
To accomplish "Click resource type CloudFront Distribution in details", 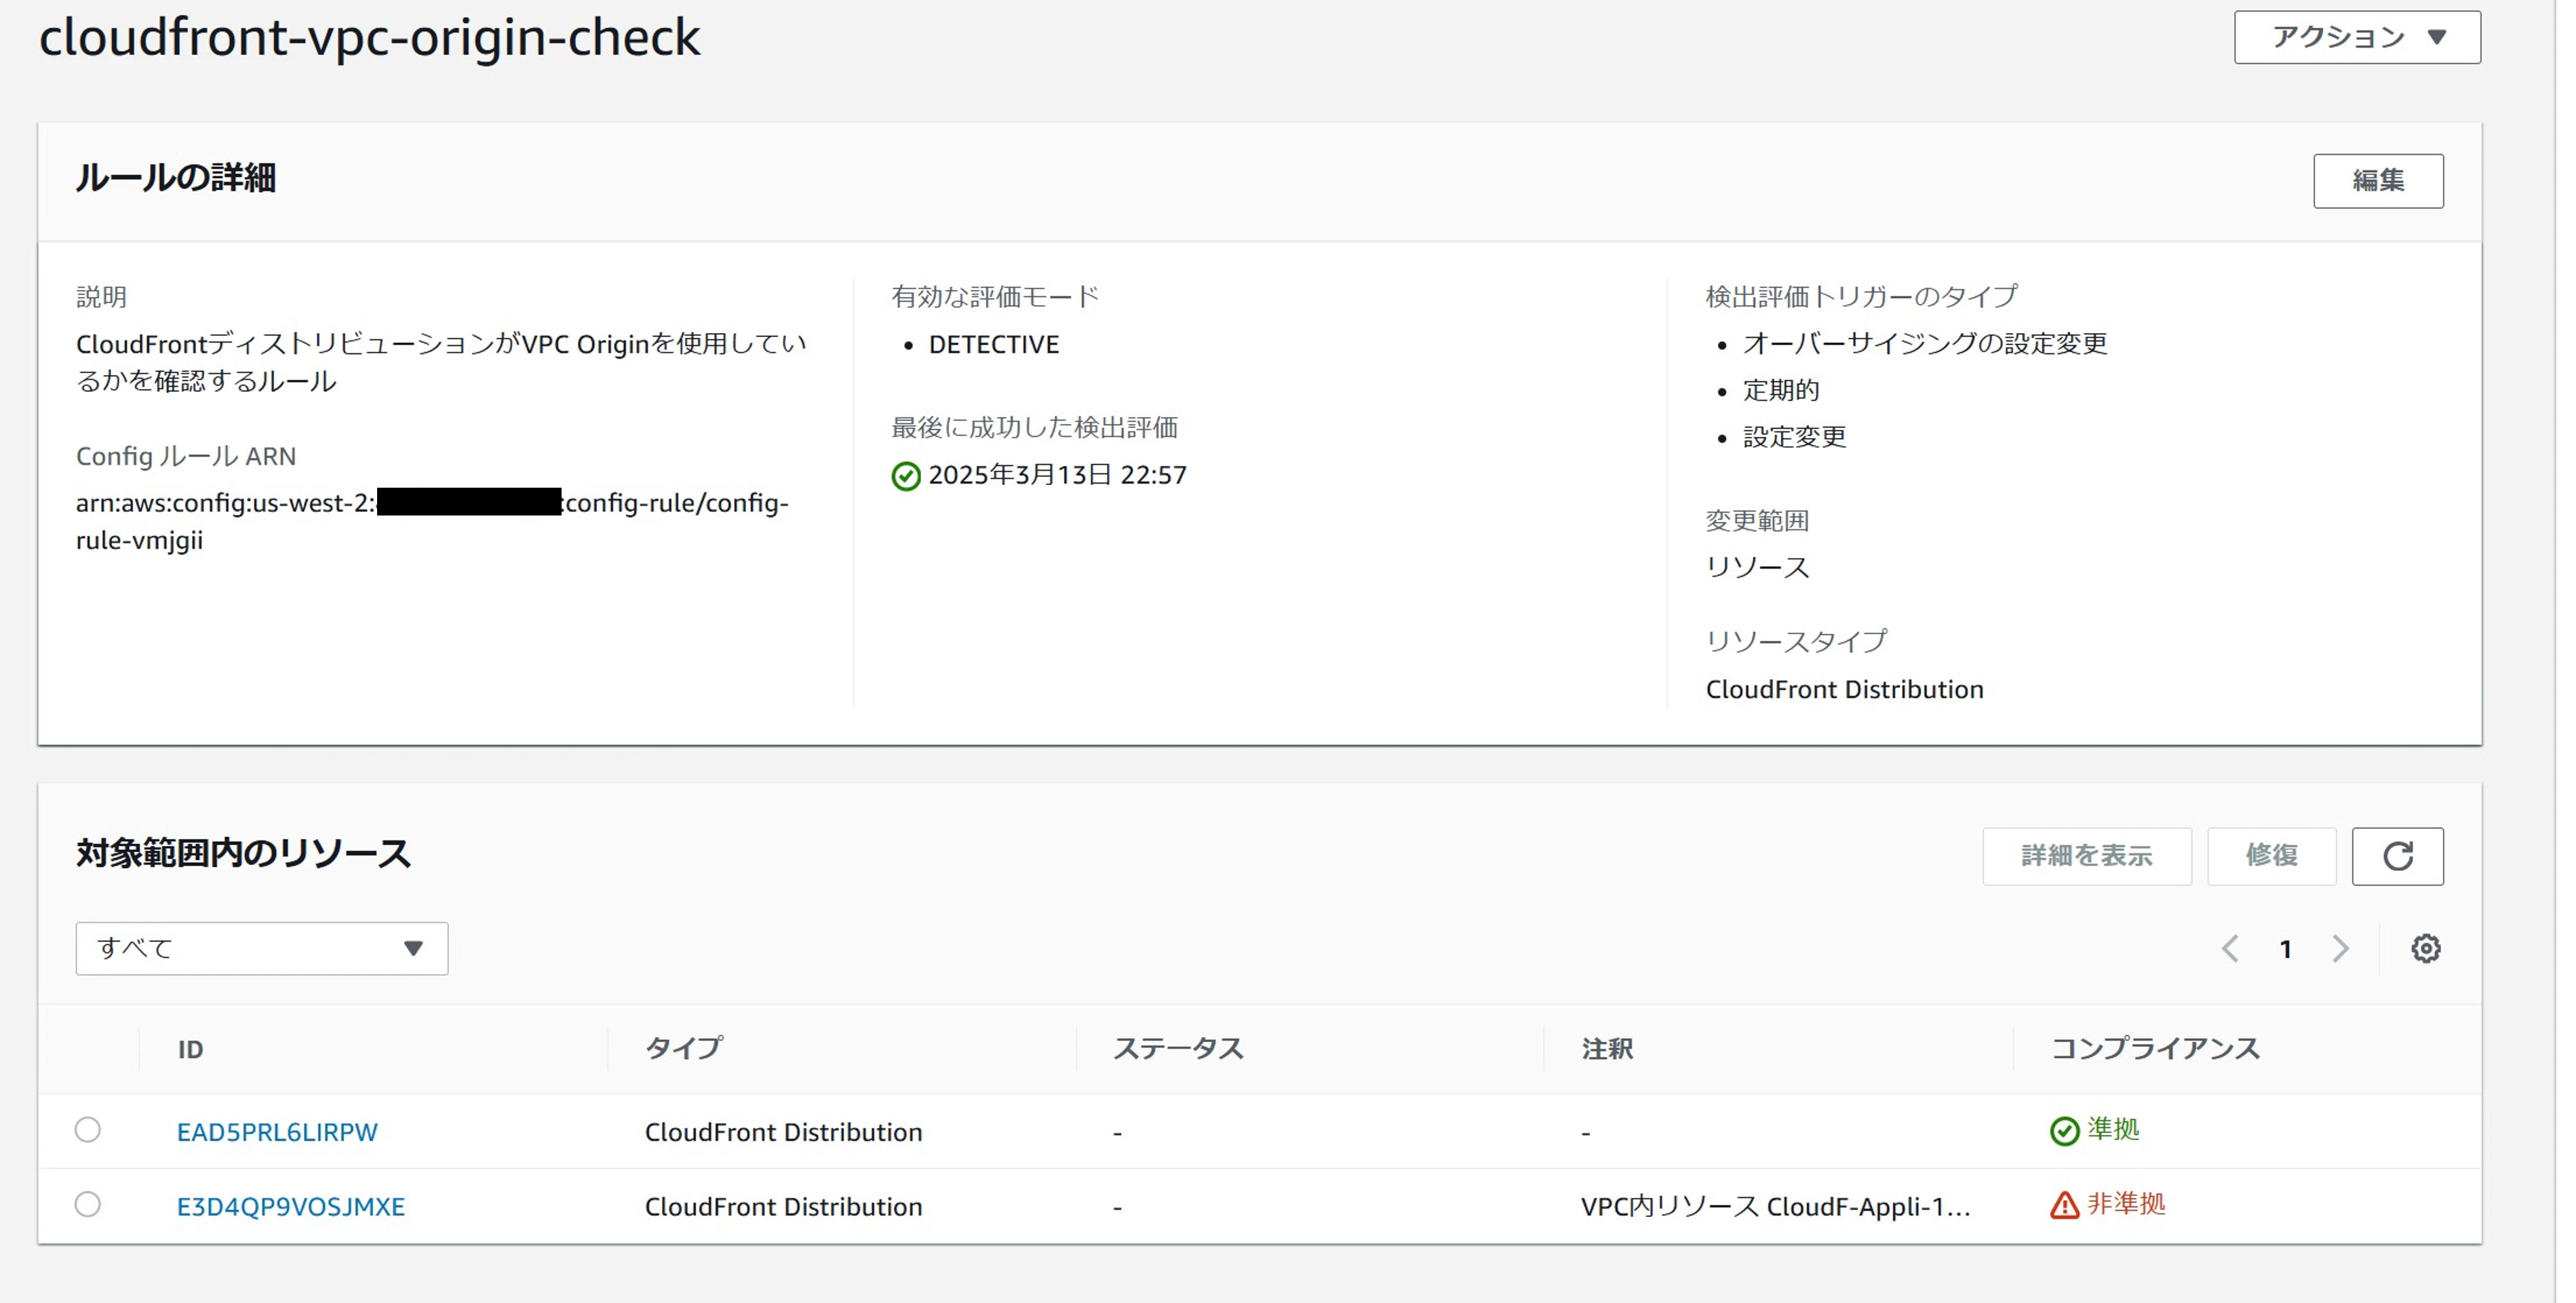I will [x=1844, y=690].
